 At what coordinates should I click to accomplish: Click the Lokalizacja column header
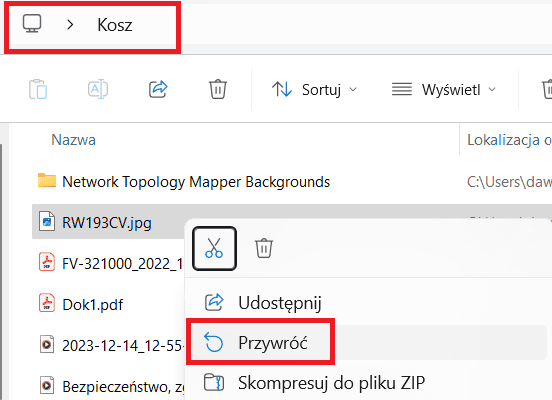[x=509, y=140]
